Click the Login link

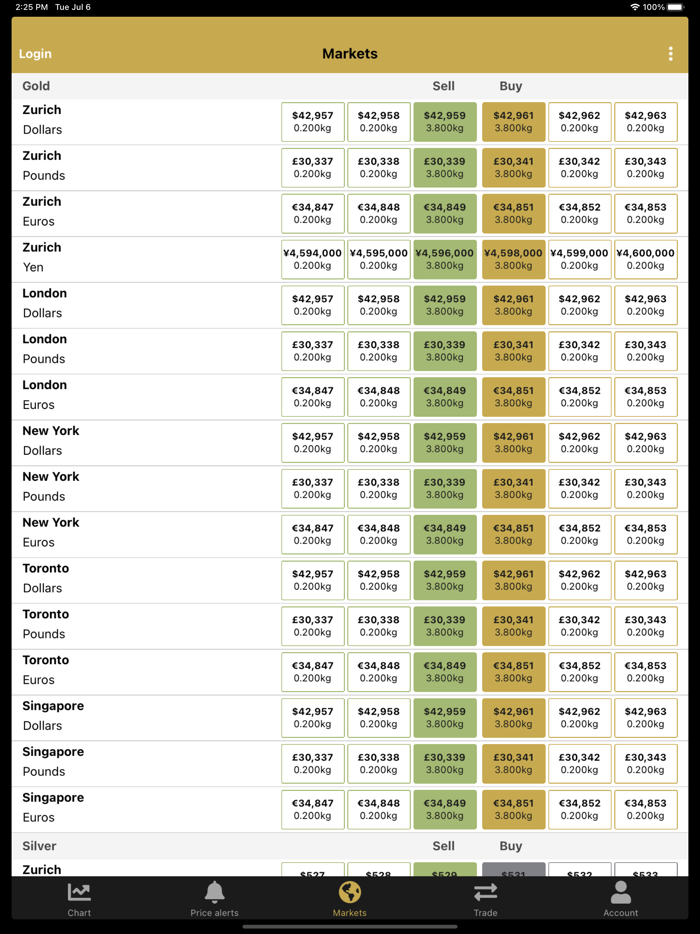35,54
